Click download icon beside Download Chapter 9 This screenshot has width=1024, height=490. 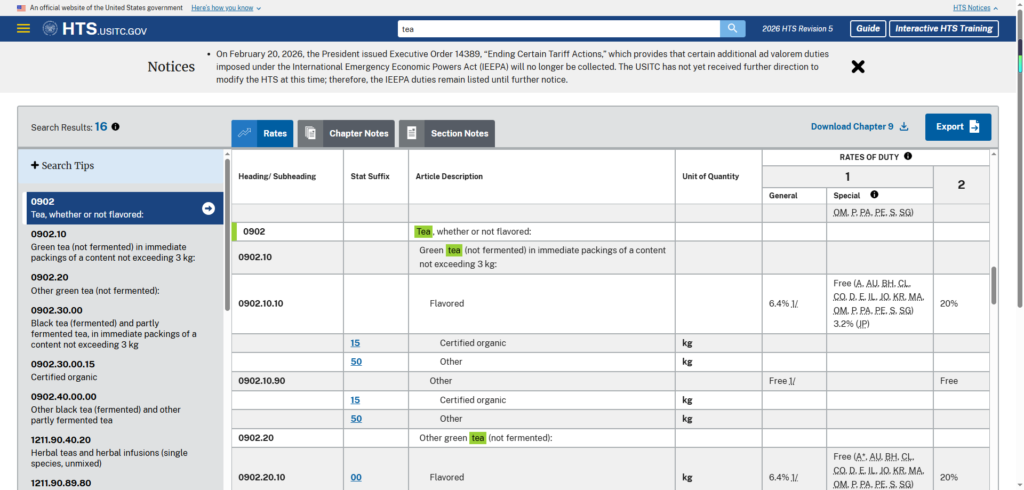[904, 127]
